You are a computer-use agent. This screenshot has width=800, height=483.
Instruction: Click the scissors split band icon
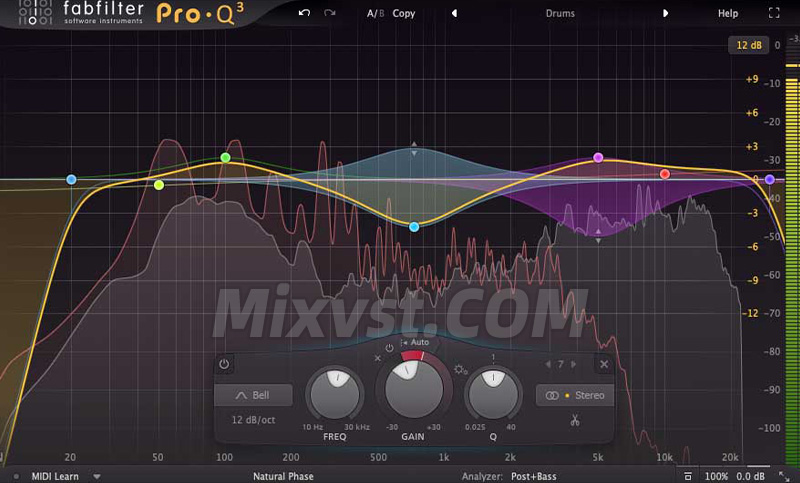point(575,420)
